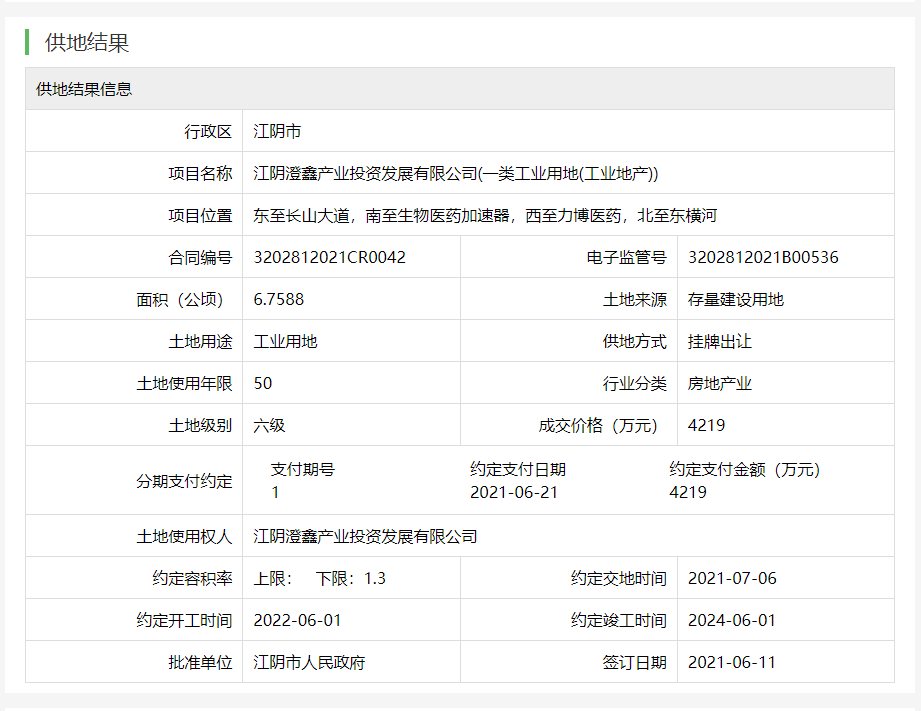Click the 供地结果信息 table header bar
The width and height of the screenshot is (921, 711).
[x=84, y=89]
